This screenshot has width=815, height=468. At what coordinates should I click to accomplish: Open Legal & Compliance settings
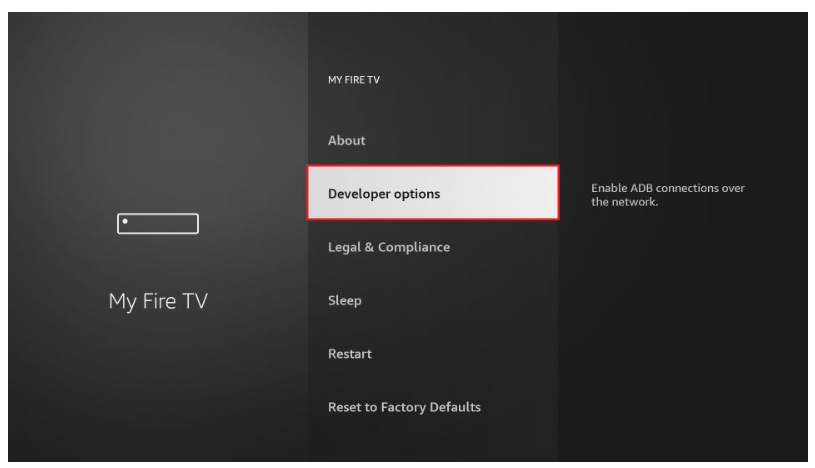point(389,248)
